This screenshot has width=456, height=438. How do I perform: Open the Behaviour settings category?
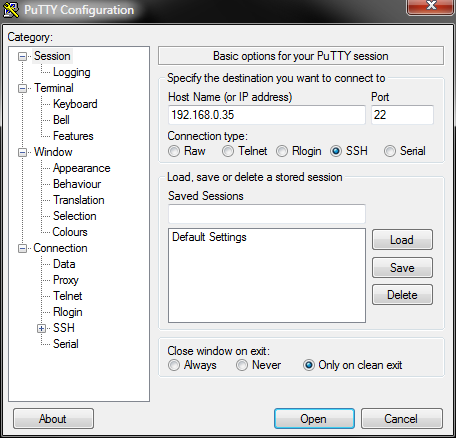[77, 184]
